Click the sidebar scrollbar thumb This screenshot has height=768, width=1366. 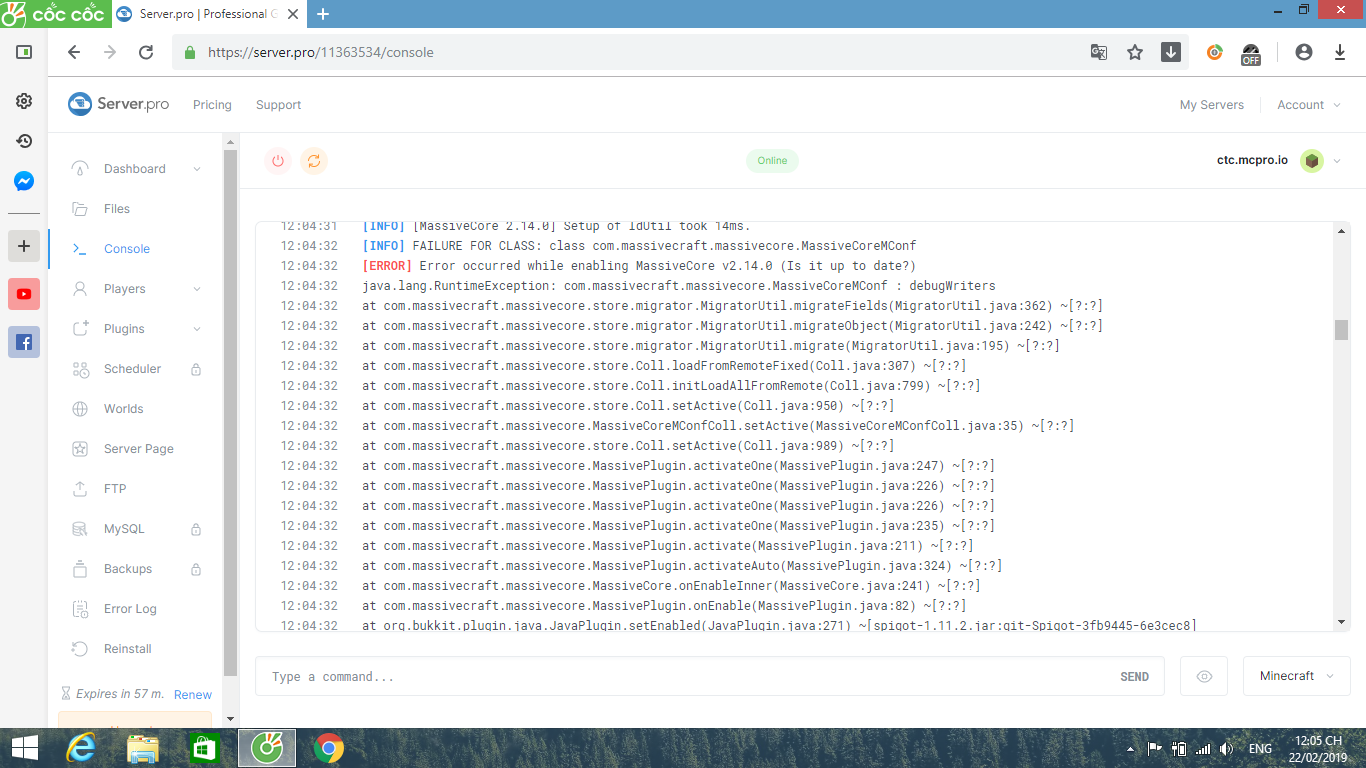pos(230,412)
